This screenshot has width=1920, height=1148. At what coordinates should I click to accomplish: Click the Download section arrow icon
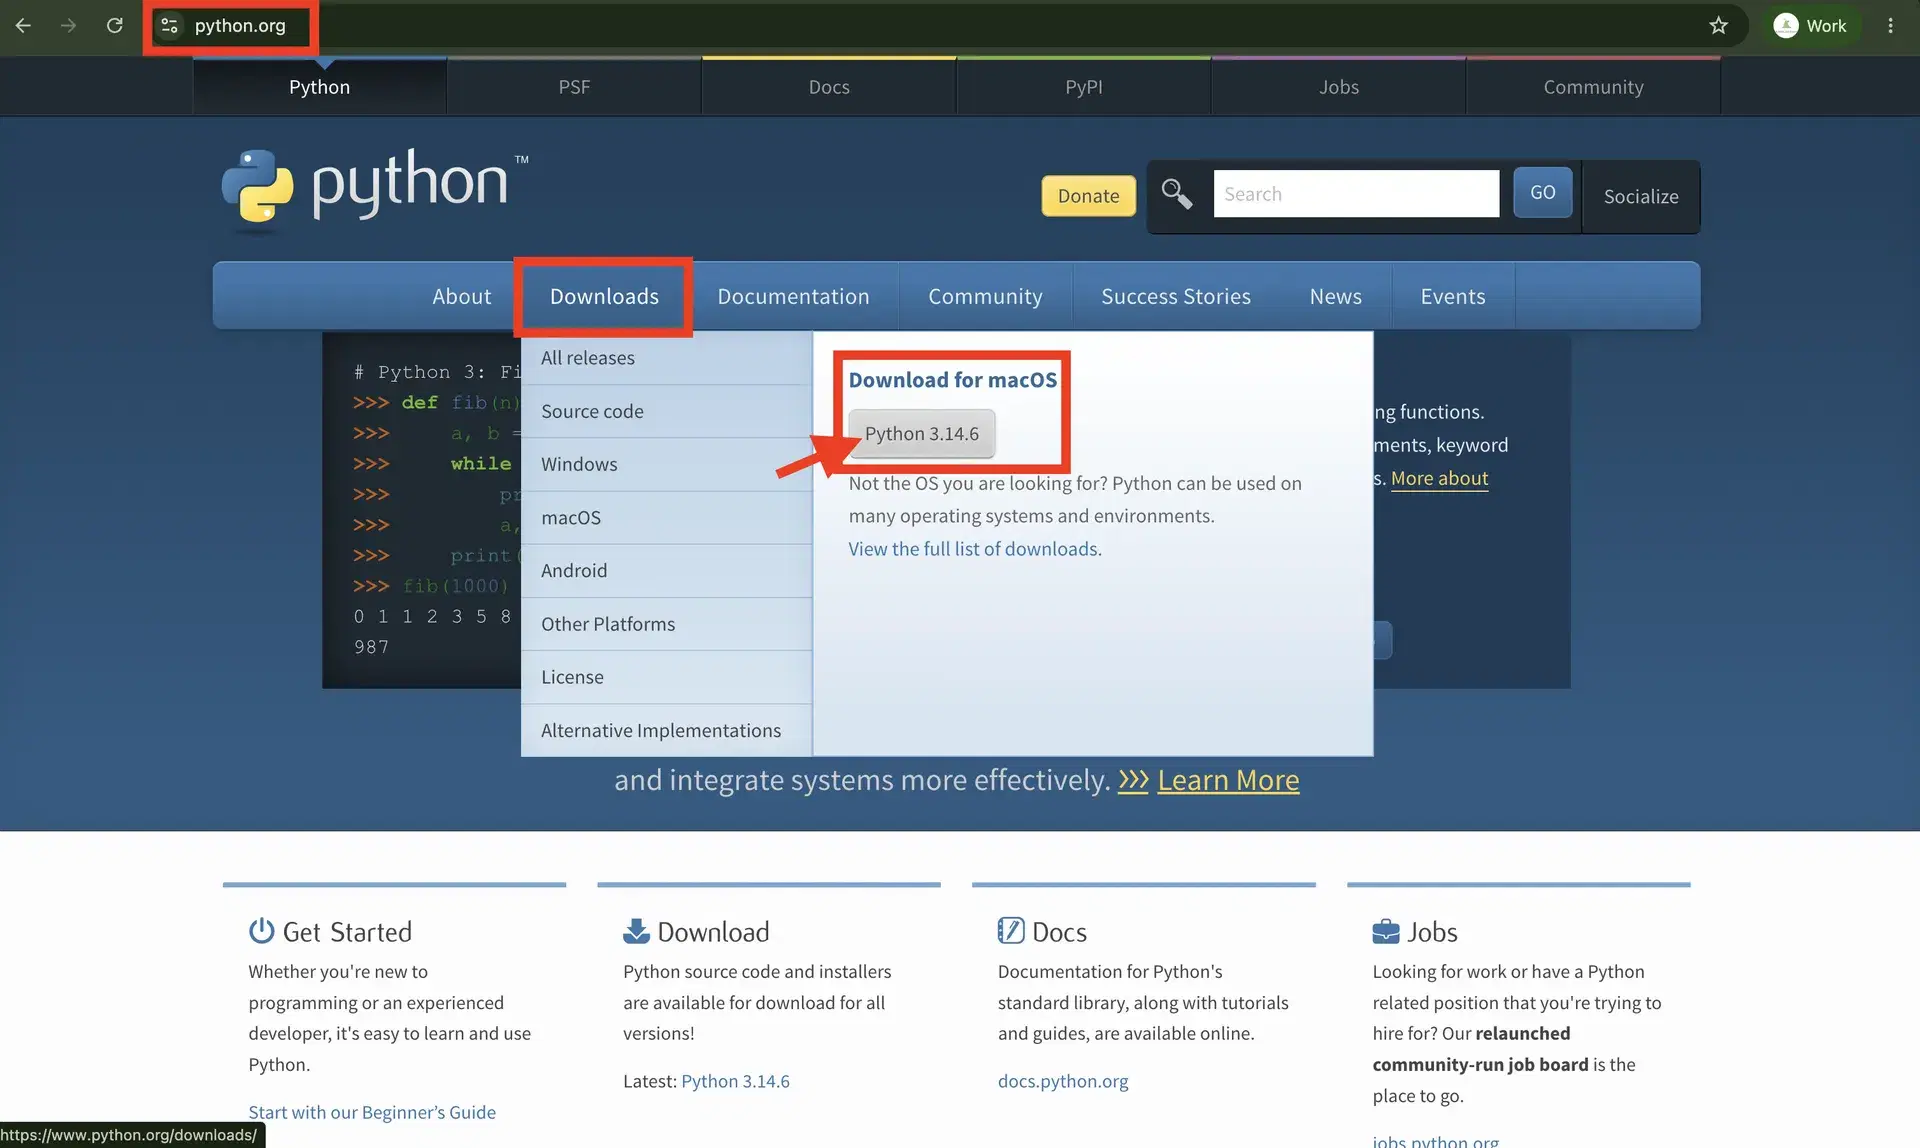636,931
